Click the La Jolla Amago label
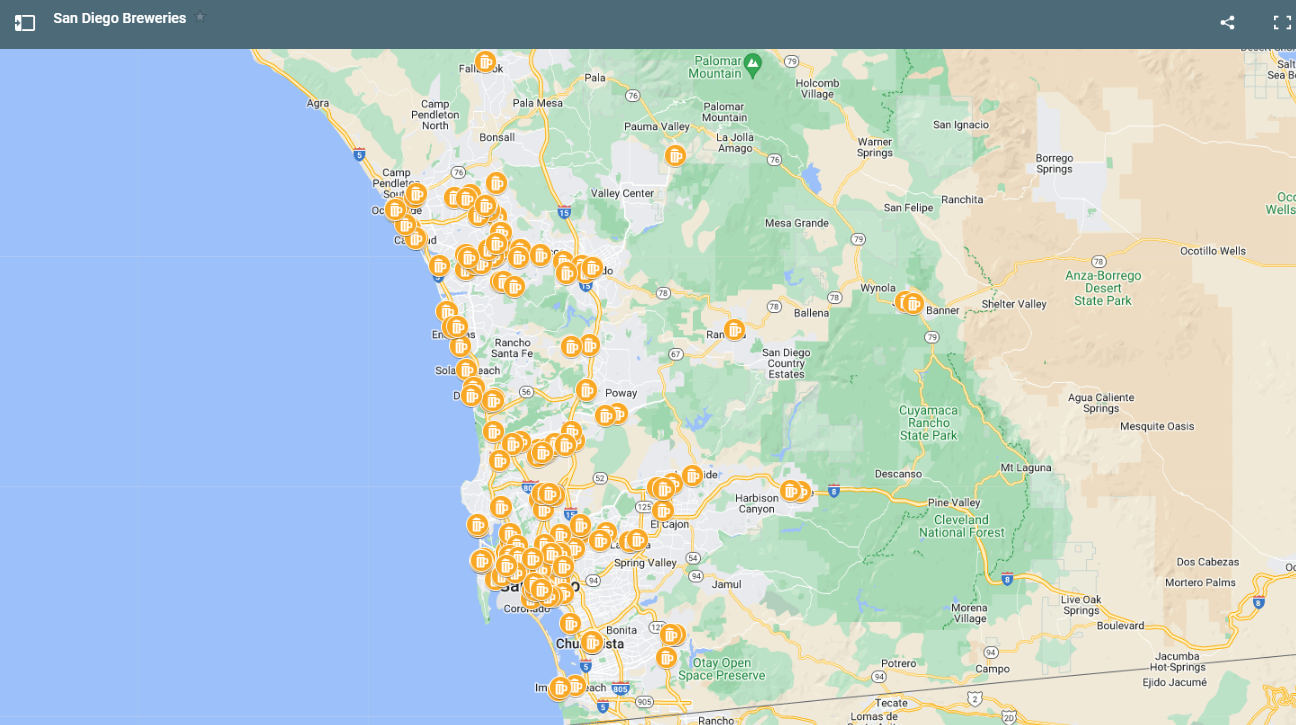The width and height of the screenshot is (1296, 725). (x=735, y=142)
